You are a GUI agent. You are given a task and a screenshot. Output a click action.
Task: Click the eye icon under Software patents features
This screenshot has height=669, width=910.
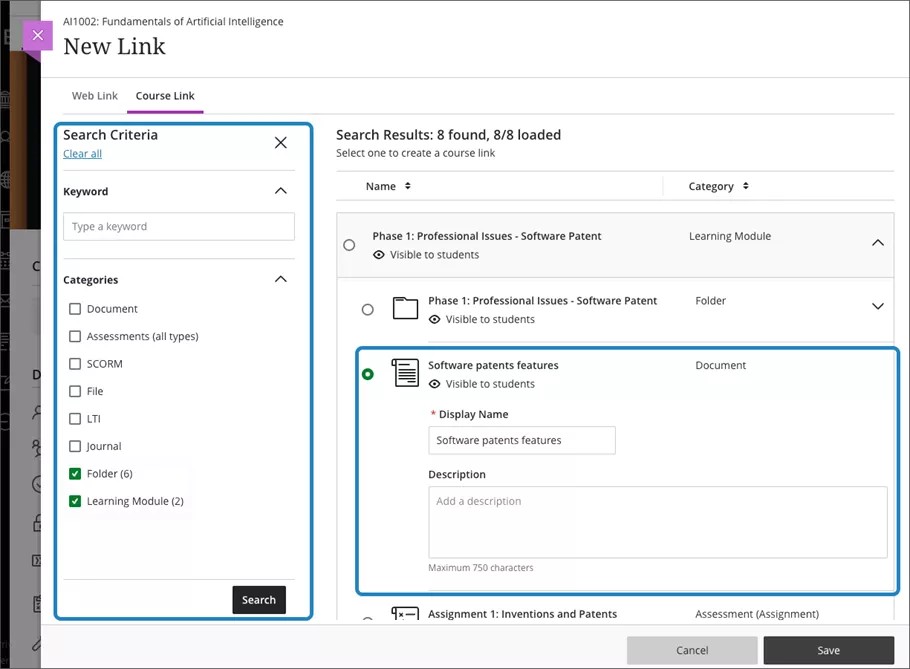point(436,383)
